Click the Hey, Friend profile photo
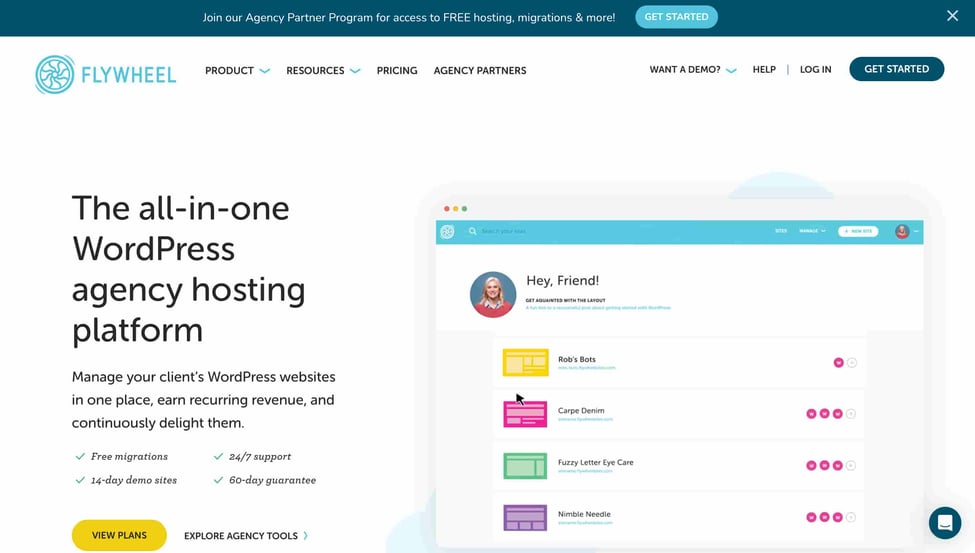 493,294
